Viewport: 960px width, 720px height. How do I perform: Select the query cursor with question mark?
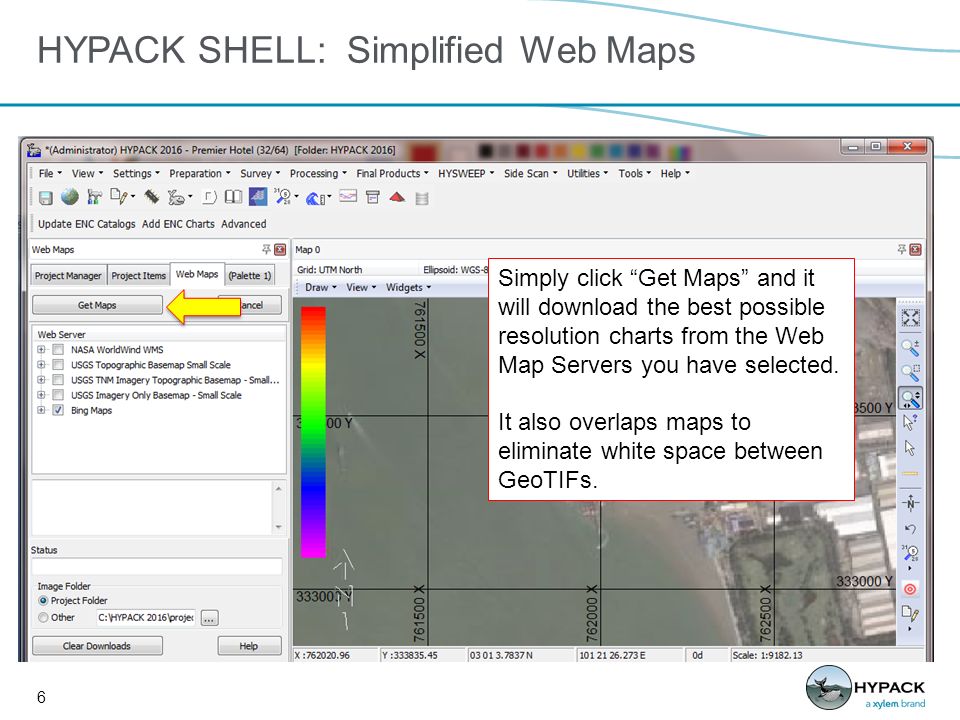click(x=910, y=422)
